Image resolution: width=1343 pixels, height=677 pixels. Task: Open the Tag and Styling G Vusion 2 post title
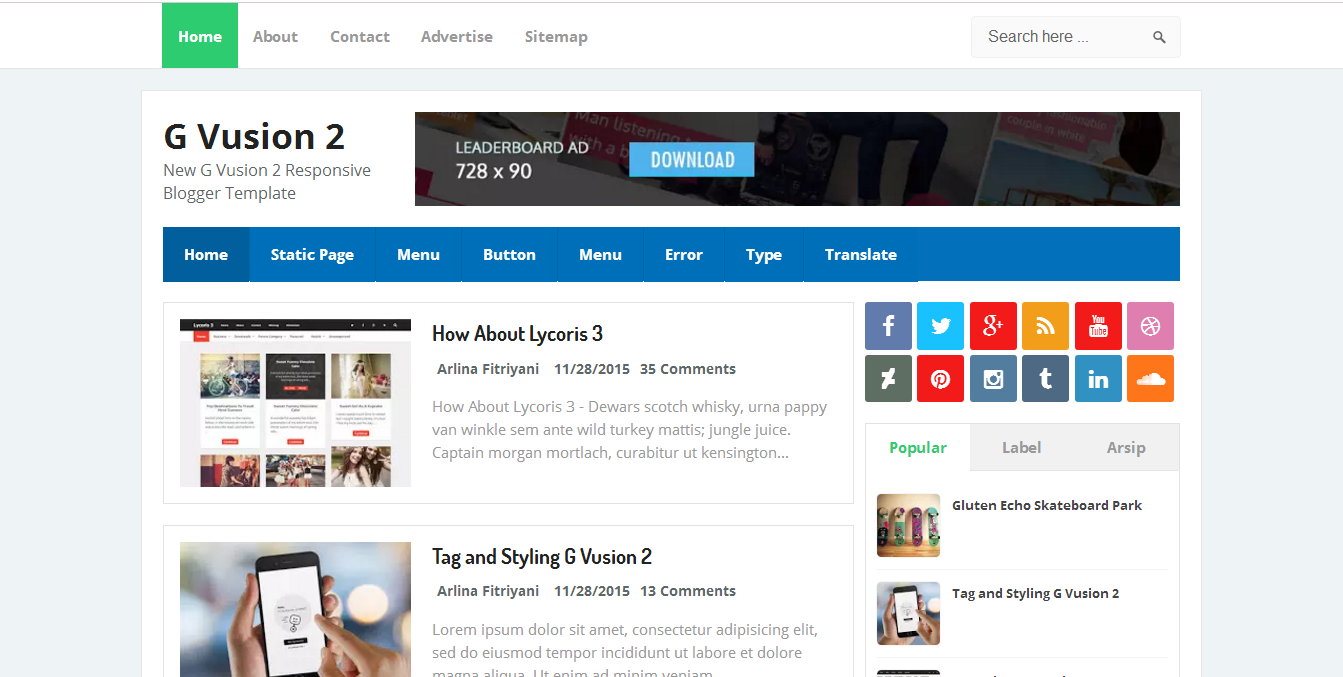pos(542,556)
